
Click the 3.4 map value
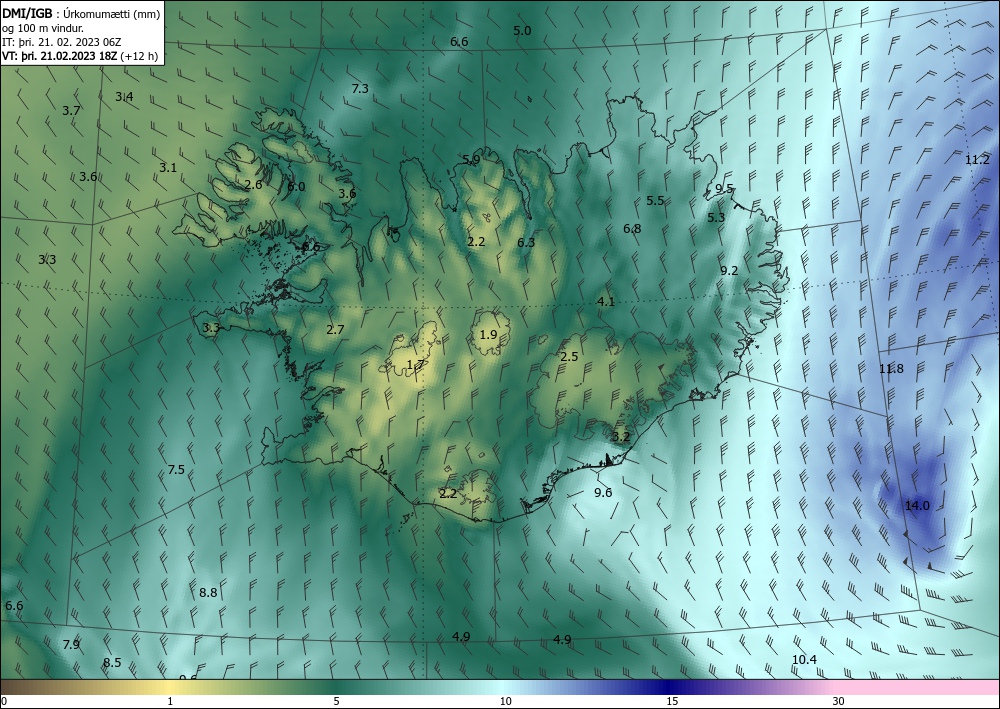124,97
